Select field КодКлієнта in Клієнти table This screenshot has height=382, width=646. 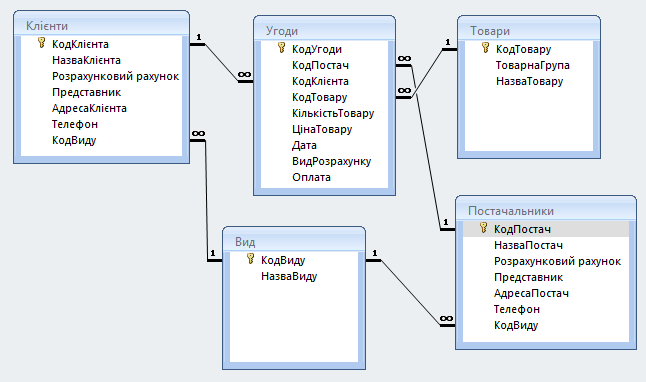click(80, 44)
